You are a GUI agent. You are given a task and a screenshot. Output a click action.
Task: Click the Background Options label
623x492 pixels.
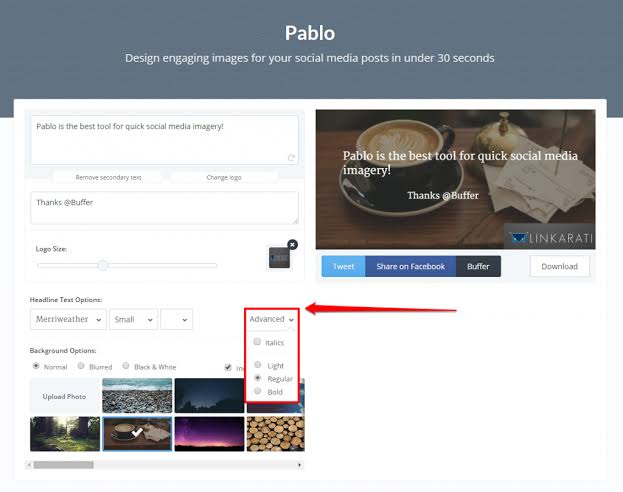click(x=63, y=351)
